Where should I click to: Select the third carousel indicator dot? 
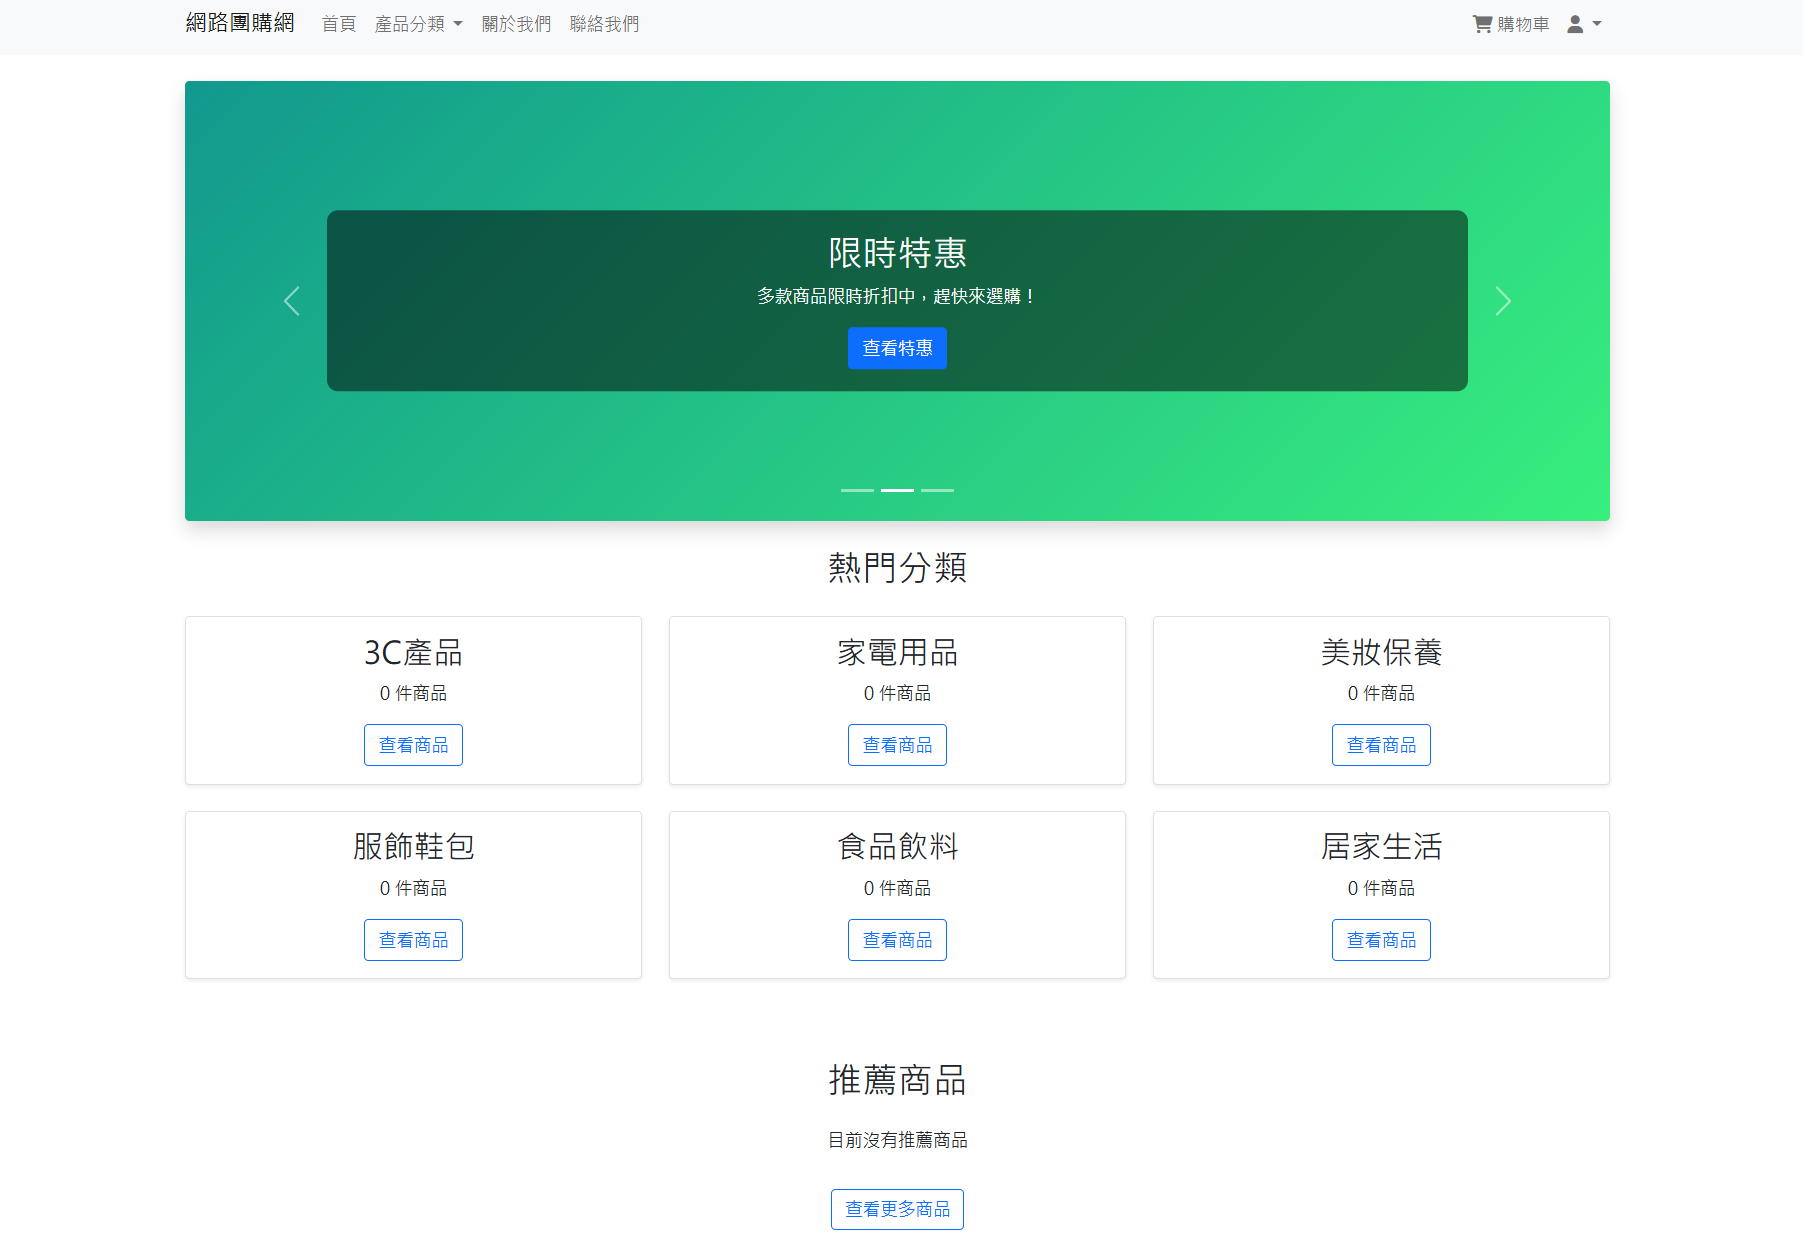coord(937,490)
